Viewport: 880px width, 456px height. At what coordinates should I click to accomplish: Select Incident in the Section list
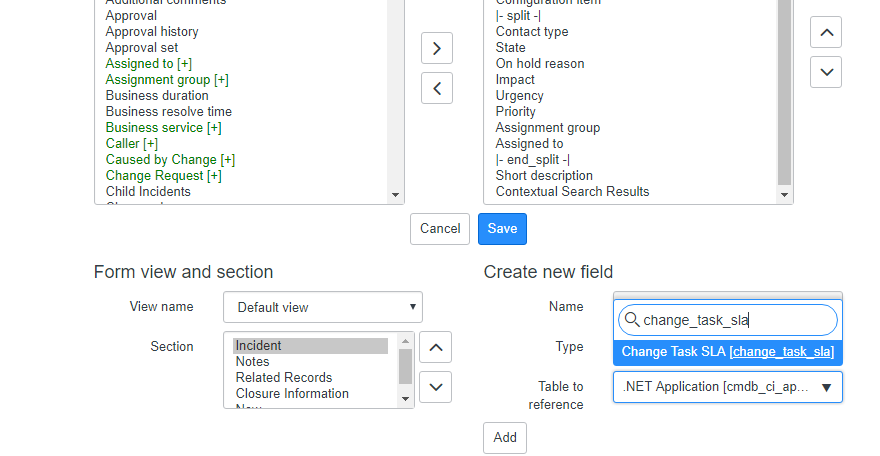click(310, 346)
